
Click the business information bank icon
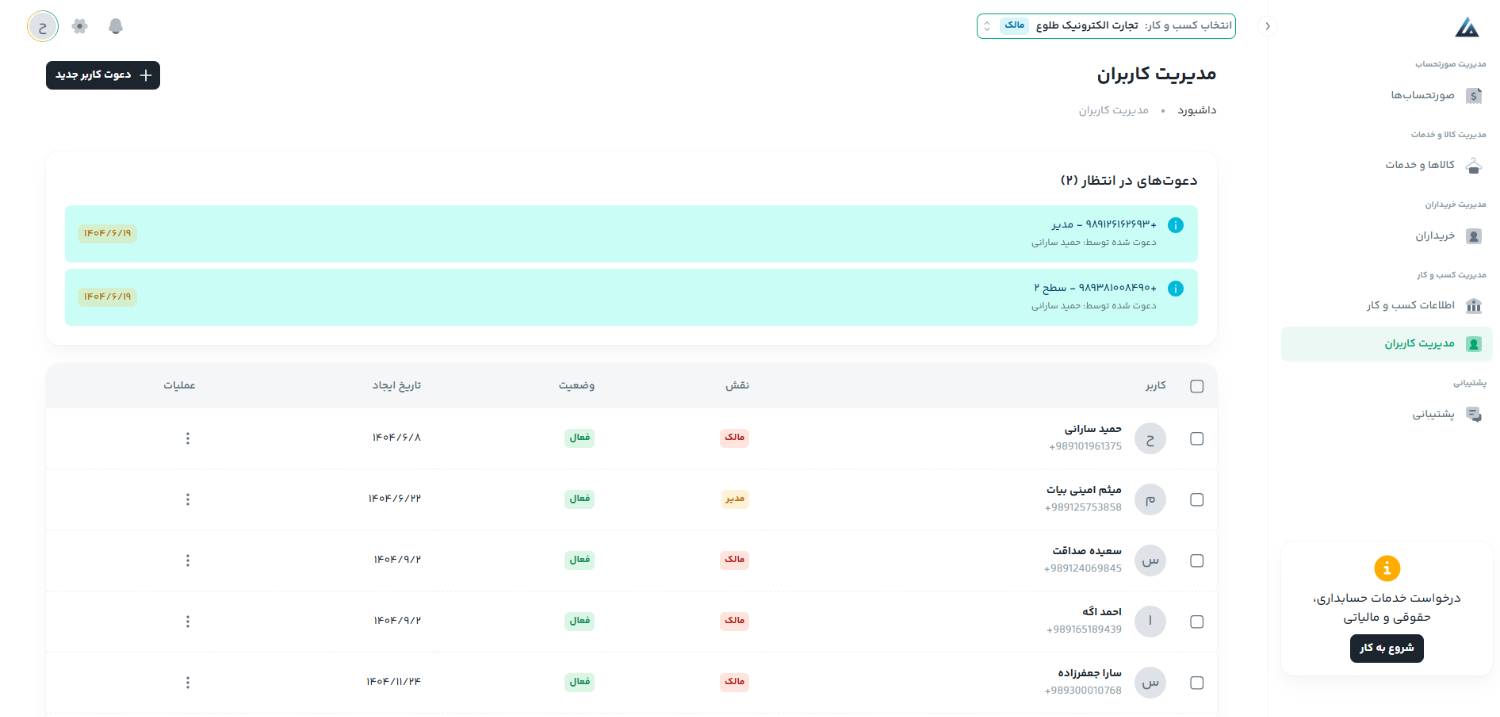[x=1473, y=306]
